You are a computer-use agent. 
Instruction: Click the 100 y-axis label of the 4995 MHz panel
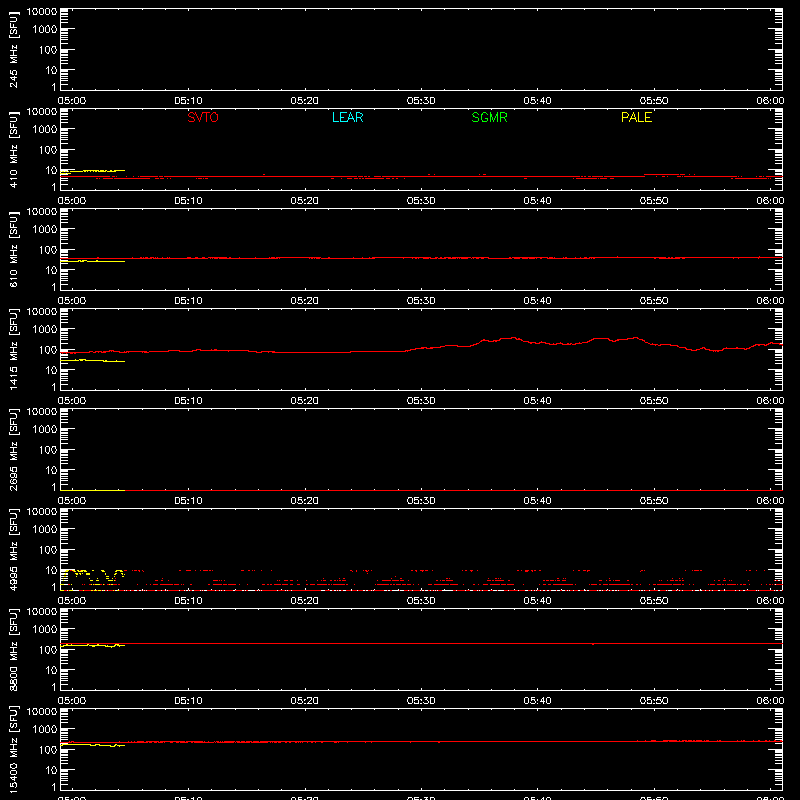tap(48, 550)
